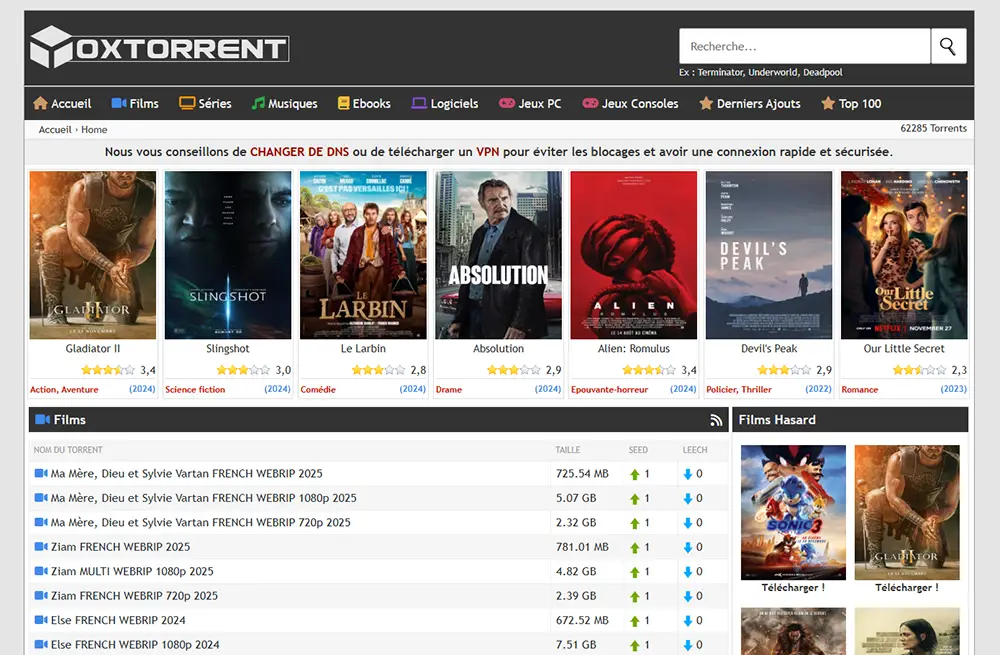
Task: Click the Our Little Secret star rating
Action: click(920, 370)
